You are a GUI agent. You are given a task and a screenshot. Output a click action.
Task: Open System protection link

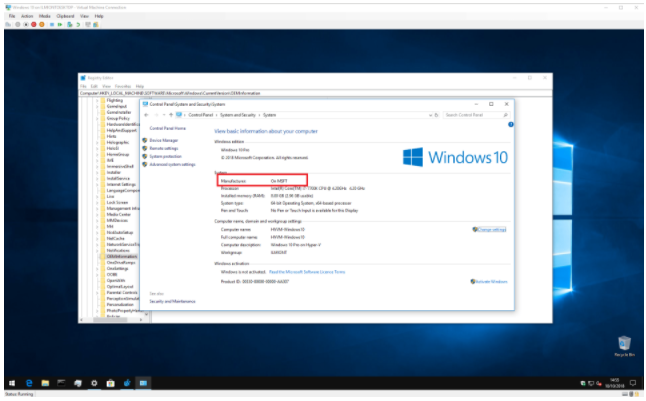165,156
